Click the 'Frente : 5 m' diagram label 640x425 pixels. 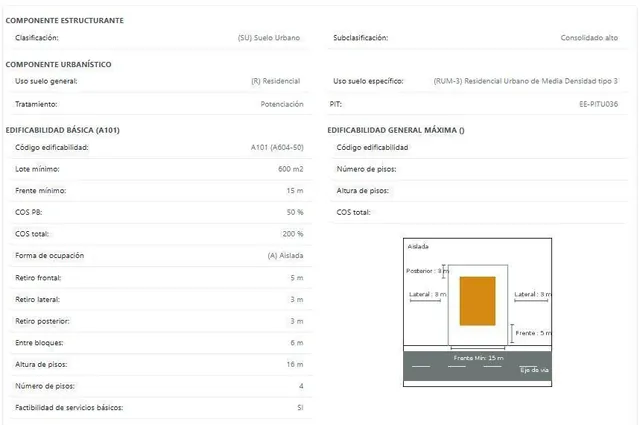click(x=533, y=333)
